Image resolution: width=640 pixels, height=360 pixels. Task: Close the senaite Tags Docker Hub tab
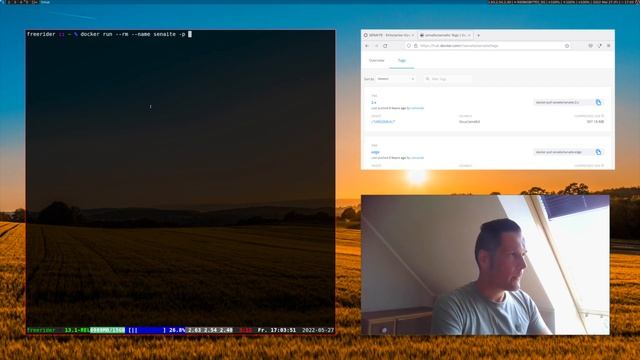tap(469, 36)
